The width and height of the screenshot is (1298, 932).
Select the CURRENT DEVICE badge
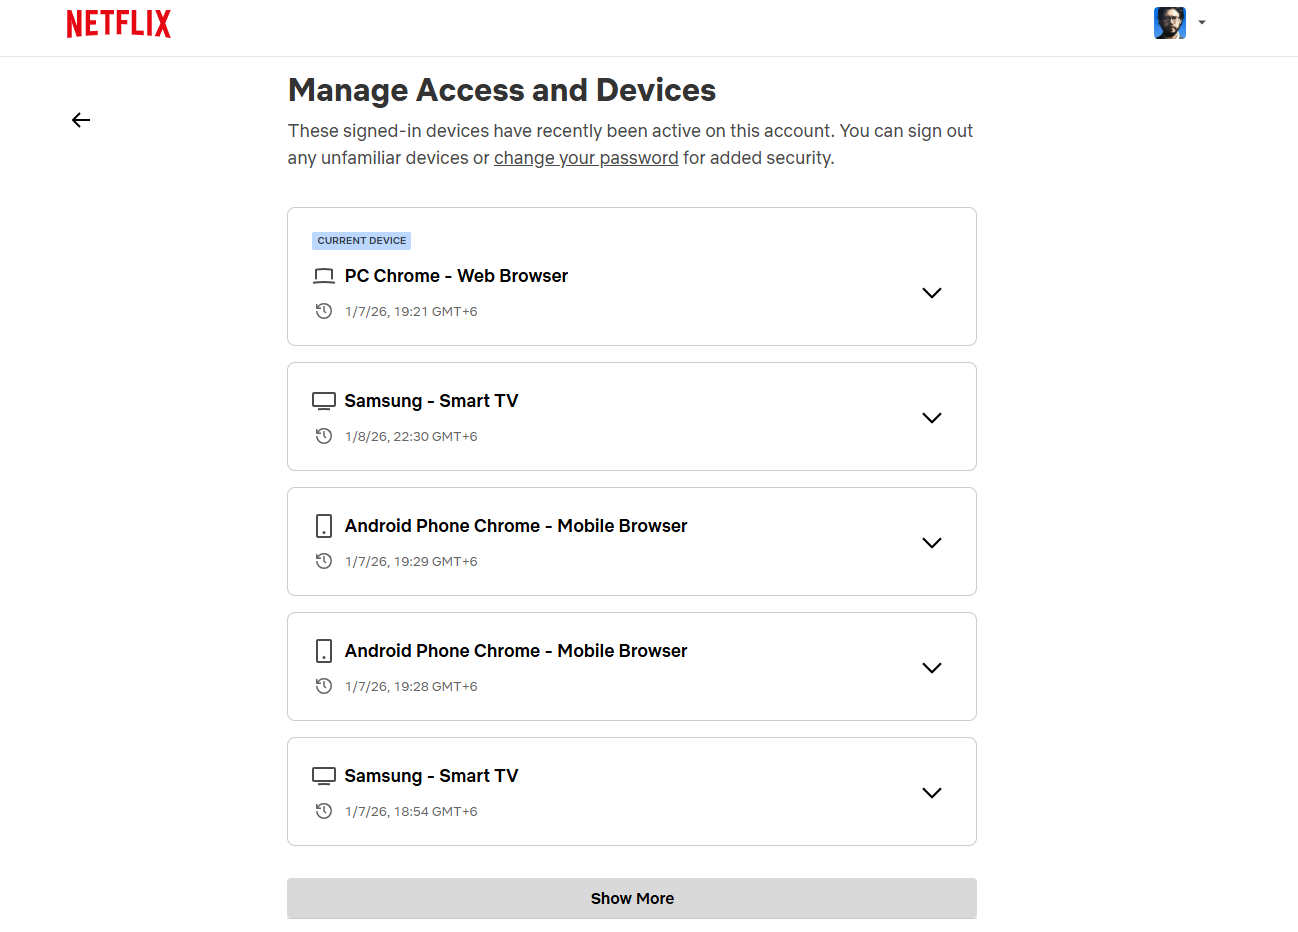(x=361, y=240)
